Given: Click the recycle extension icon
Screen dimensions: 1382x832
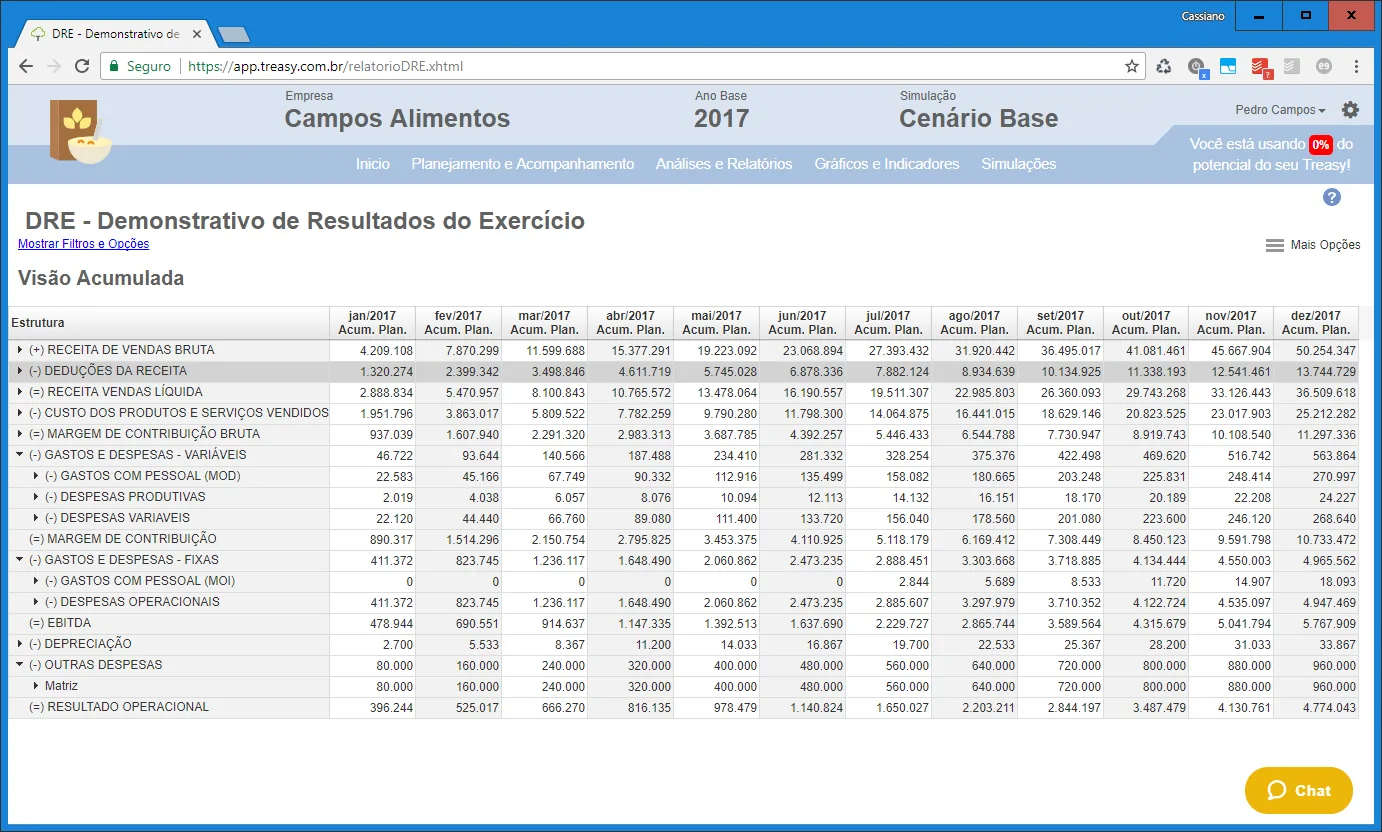Looking at the screenshot, I should 1164,66.
